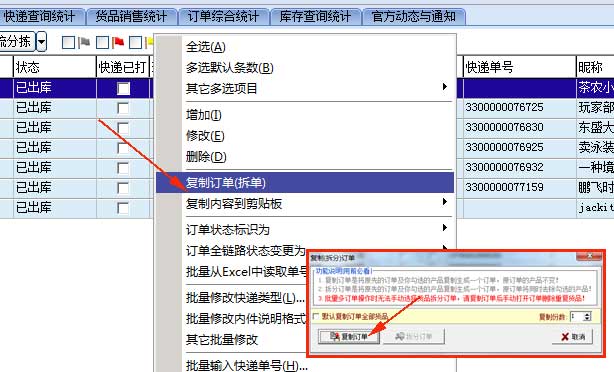This screenshot has width=614, height=372.
Task: Expand the 其它多选项目 submenu arrow
Action: coord(444,86)
